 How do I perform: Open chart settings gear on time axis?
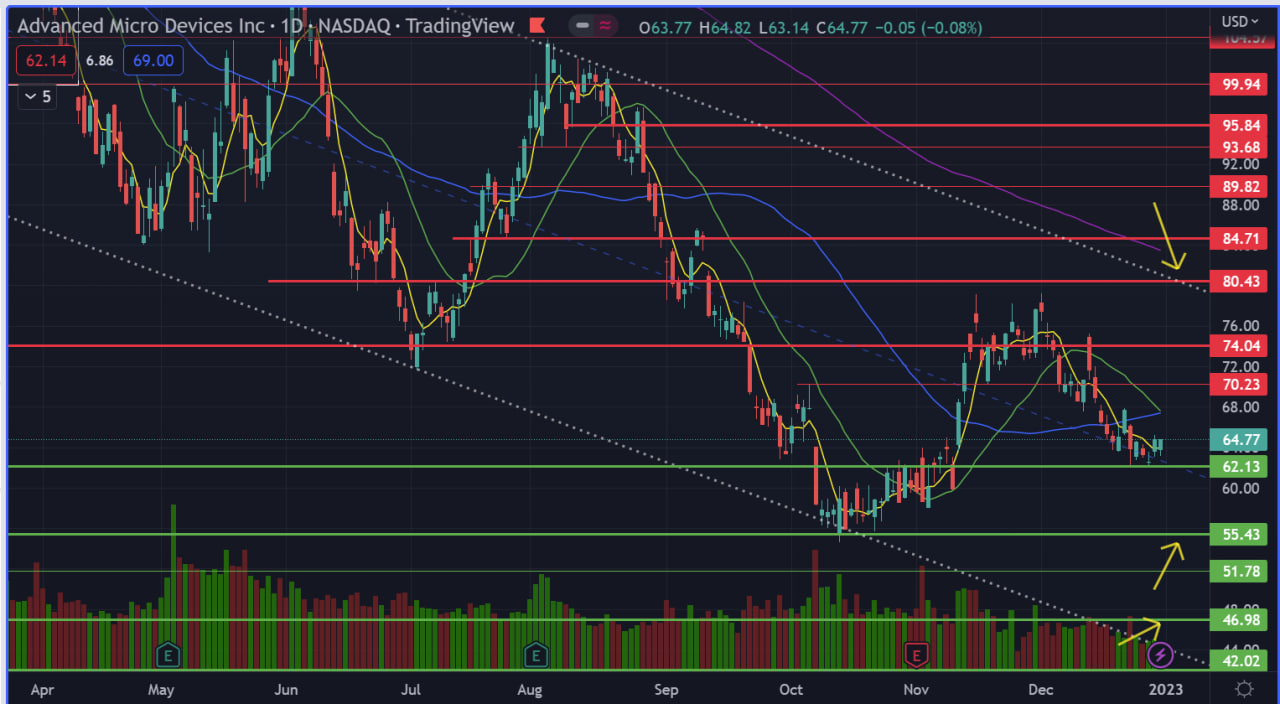point(1244,689)
